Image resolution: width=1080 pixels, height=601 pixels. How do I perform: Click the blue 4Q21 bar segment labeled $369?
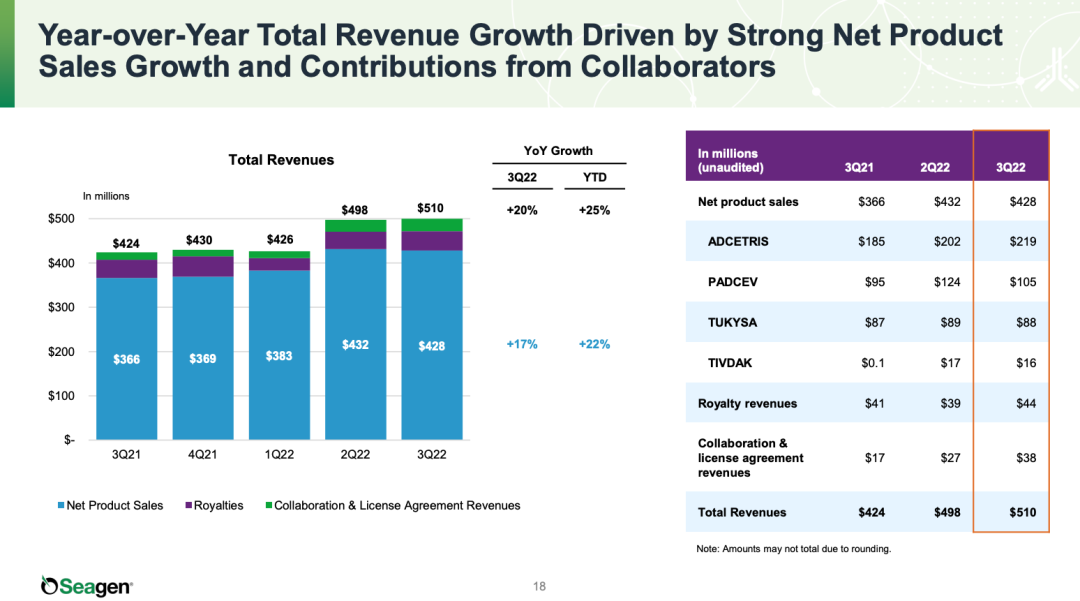[x=202, y=358]
